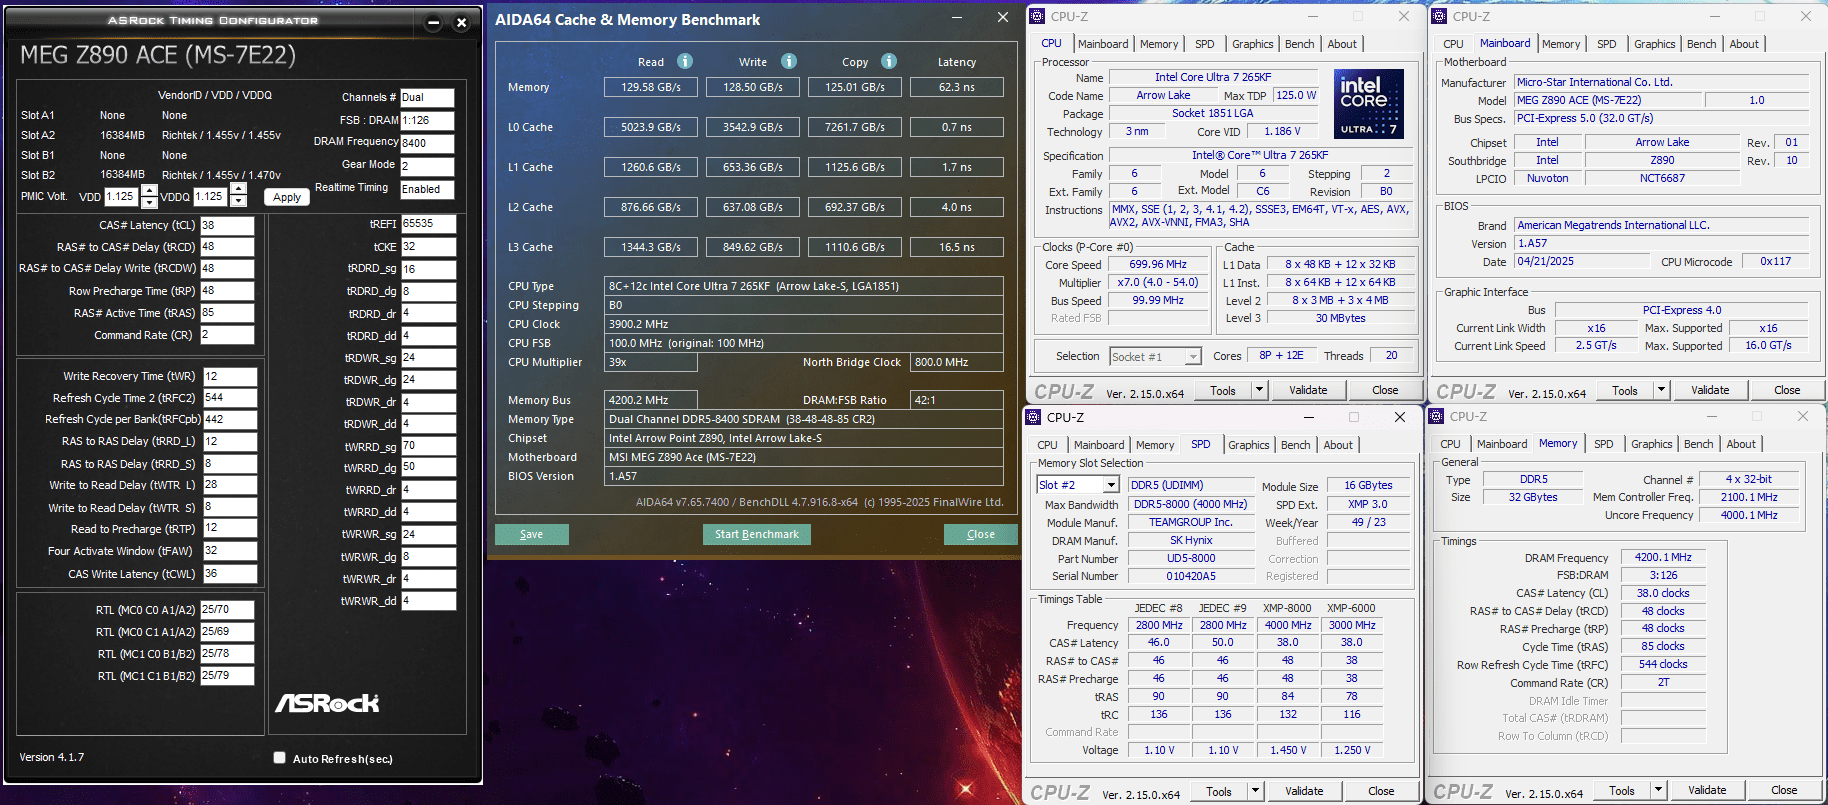The width and height of the screenshot is (1828, 805).
Task: Click the Refresh Cycle Time 2 (tRFC2) field
Action: pos(230,398)
